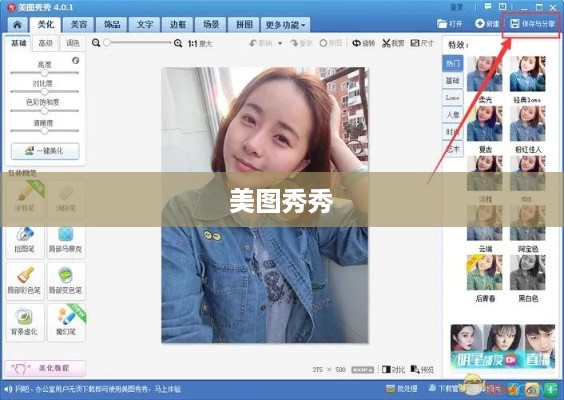Click the 亮度 brightness slider handle

tap(44, 73)
